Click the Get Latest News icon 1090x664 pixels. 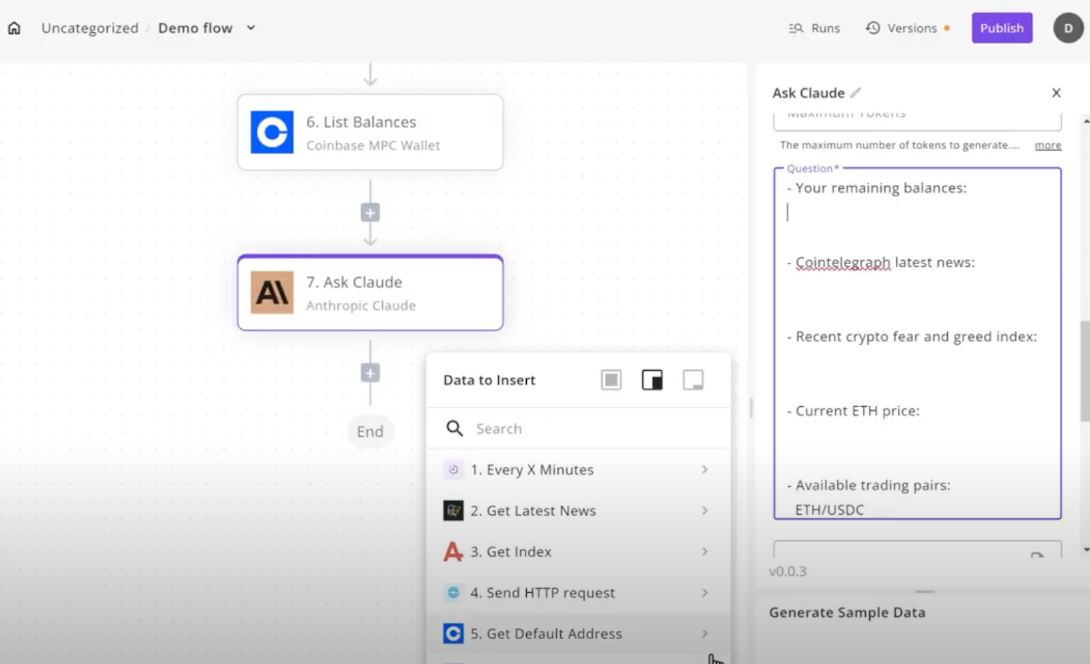coord(453,510)
